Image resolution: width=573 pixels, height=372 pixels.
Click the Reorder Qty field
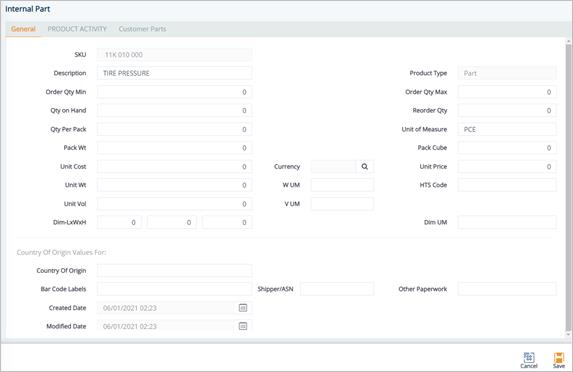(507, 110)
